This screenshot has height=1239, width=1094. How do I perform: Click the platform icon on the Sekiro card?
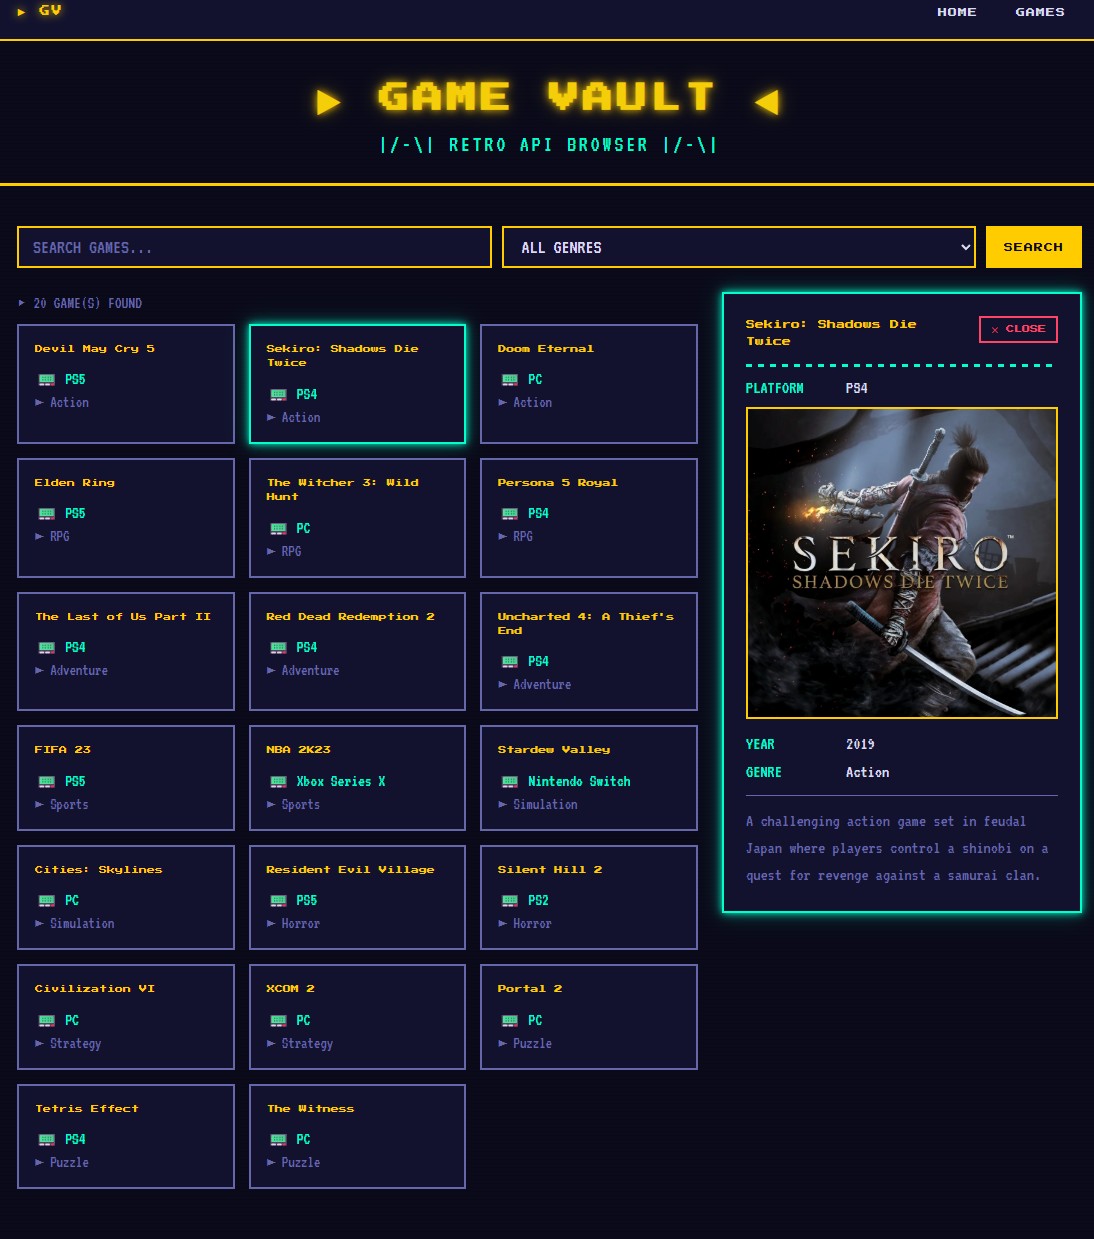278,395
